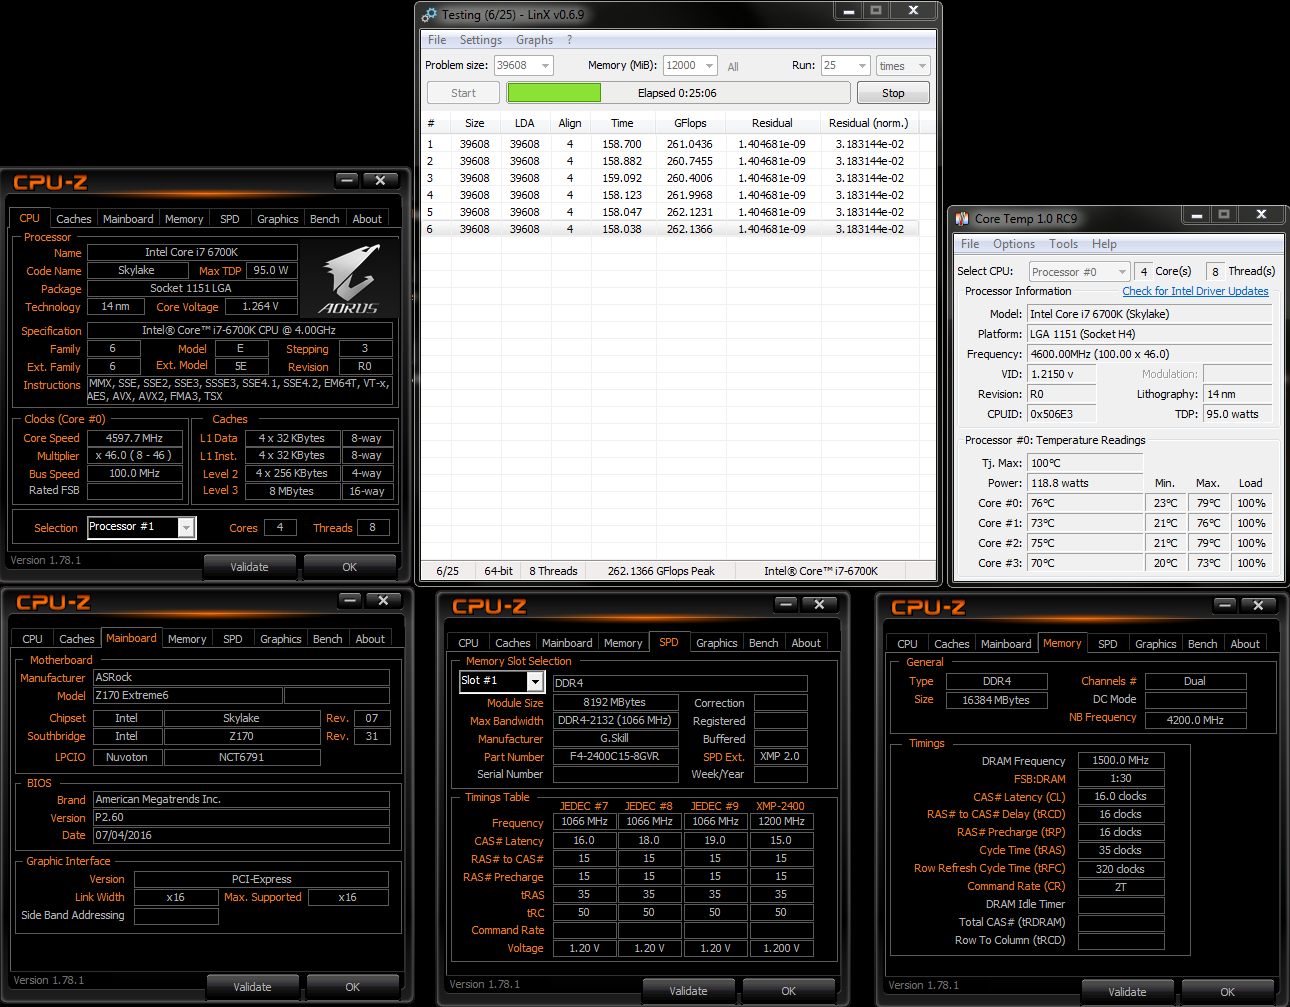Close the CPU-Z SPD window
Image resolution: width=1290 pixels, height=1007 pixels.
click(820, 604)
